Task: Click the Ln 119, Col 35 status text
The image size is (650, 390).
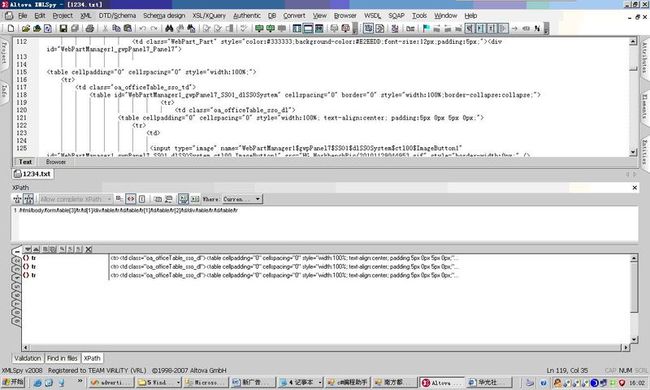Action: tap(567, 371)
